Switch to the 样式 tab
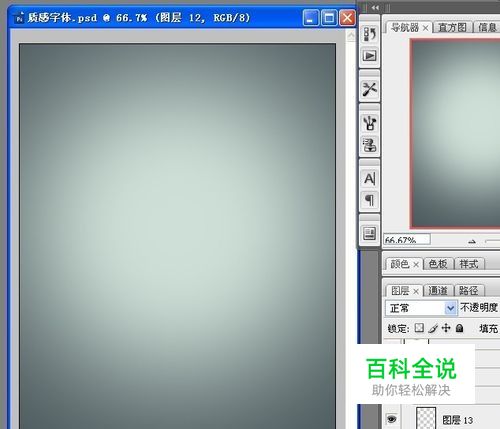 (x=469, y=264)
